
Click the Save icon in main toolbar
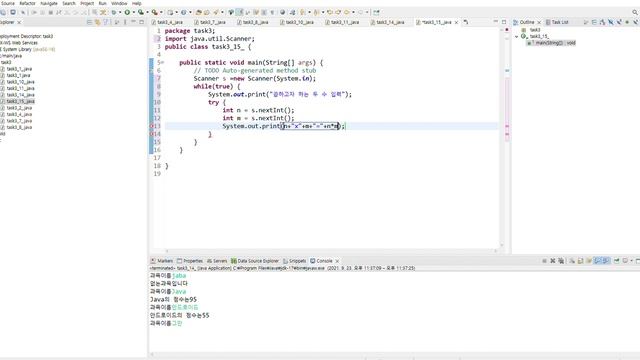click(4, 12)
